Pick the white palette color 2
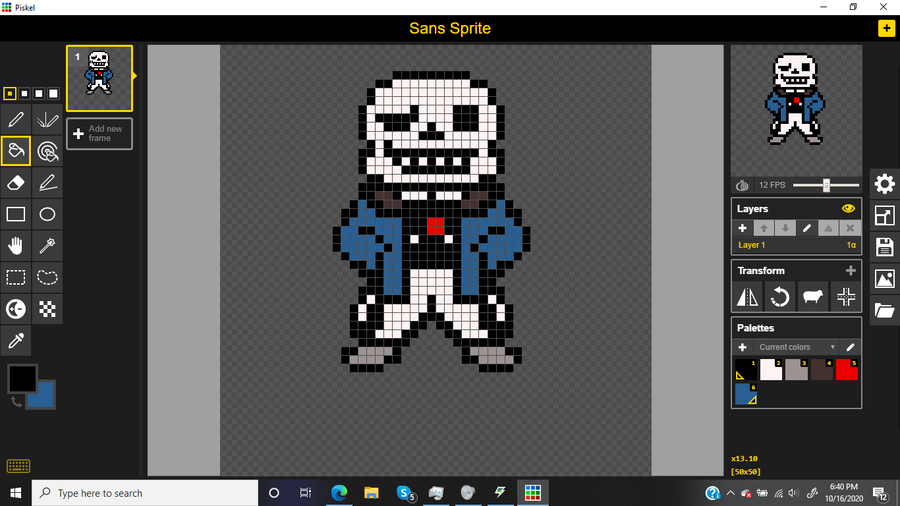The image size is (900, 506). pyautogui.click(x=771, y=370)
